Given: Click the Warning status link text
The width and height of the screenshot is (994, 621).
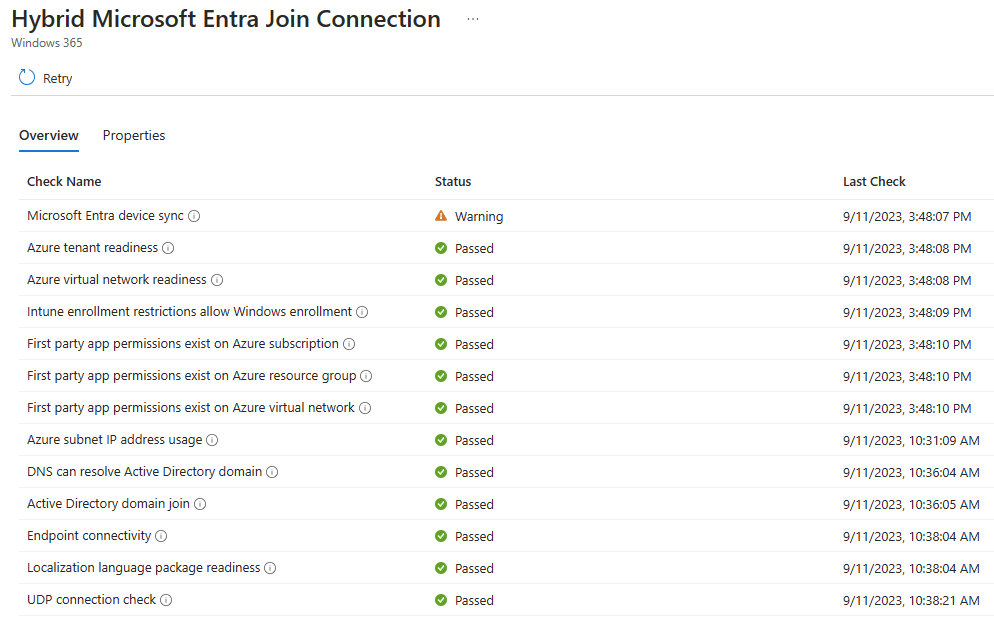Looking at the screenshot, I should pyautogui.click(x=479, y=217).
